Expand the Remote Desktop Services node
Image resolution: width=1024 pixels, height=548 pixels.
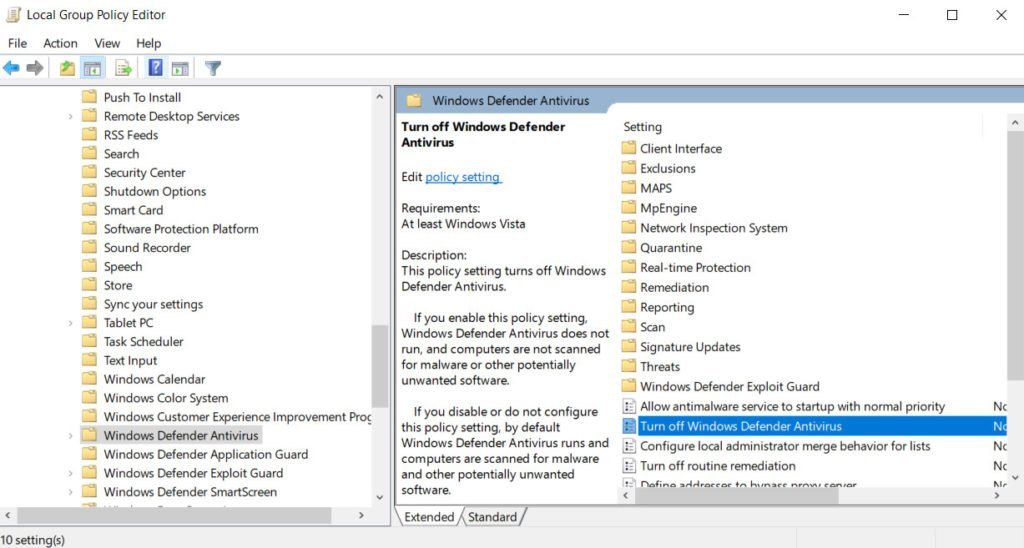point(71,116)
